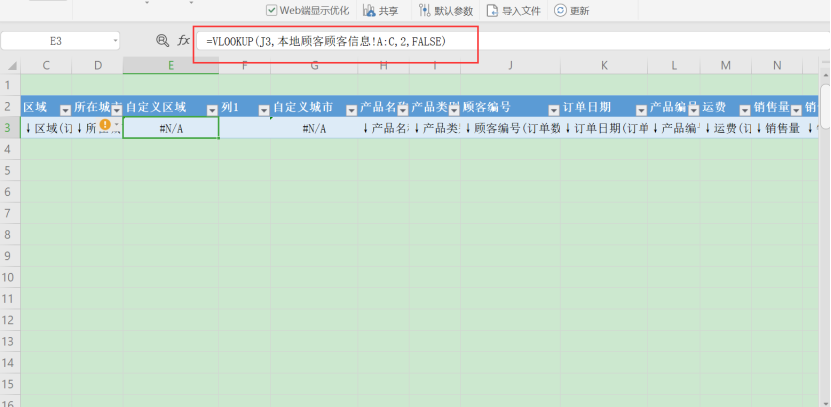Click into the VLOOKUP formula bar
Viewport: 831px width, 407px height.
point(513,41)
